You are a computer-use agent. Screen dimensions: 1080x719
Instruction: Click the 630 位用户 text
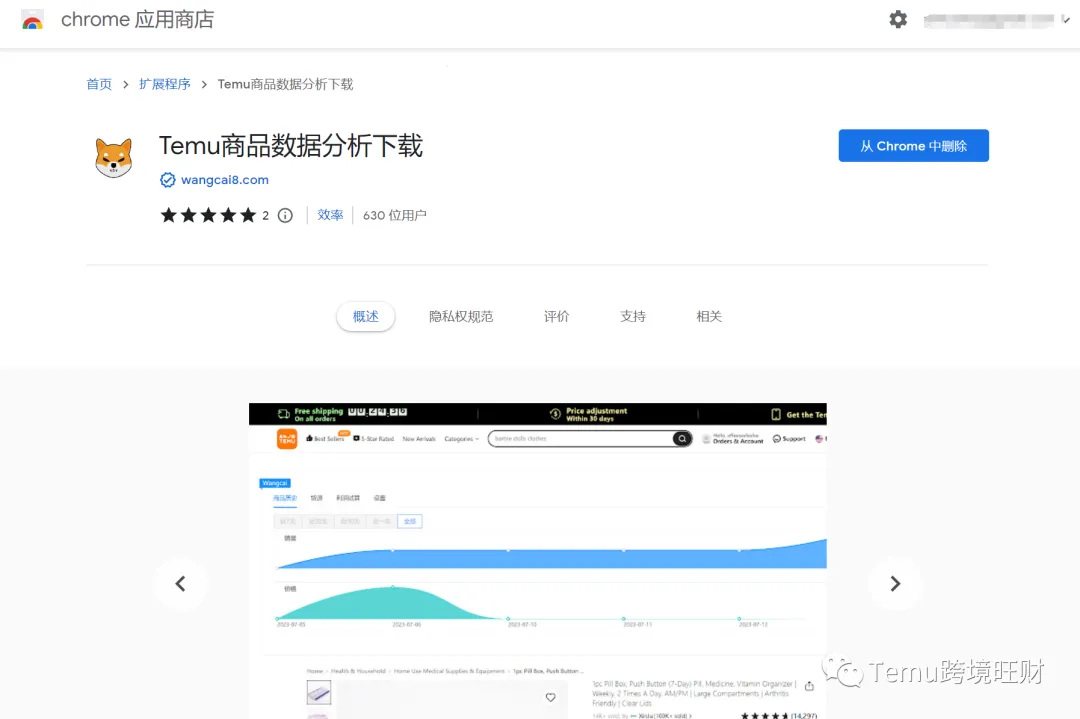(395, 216)
